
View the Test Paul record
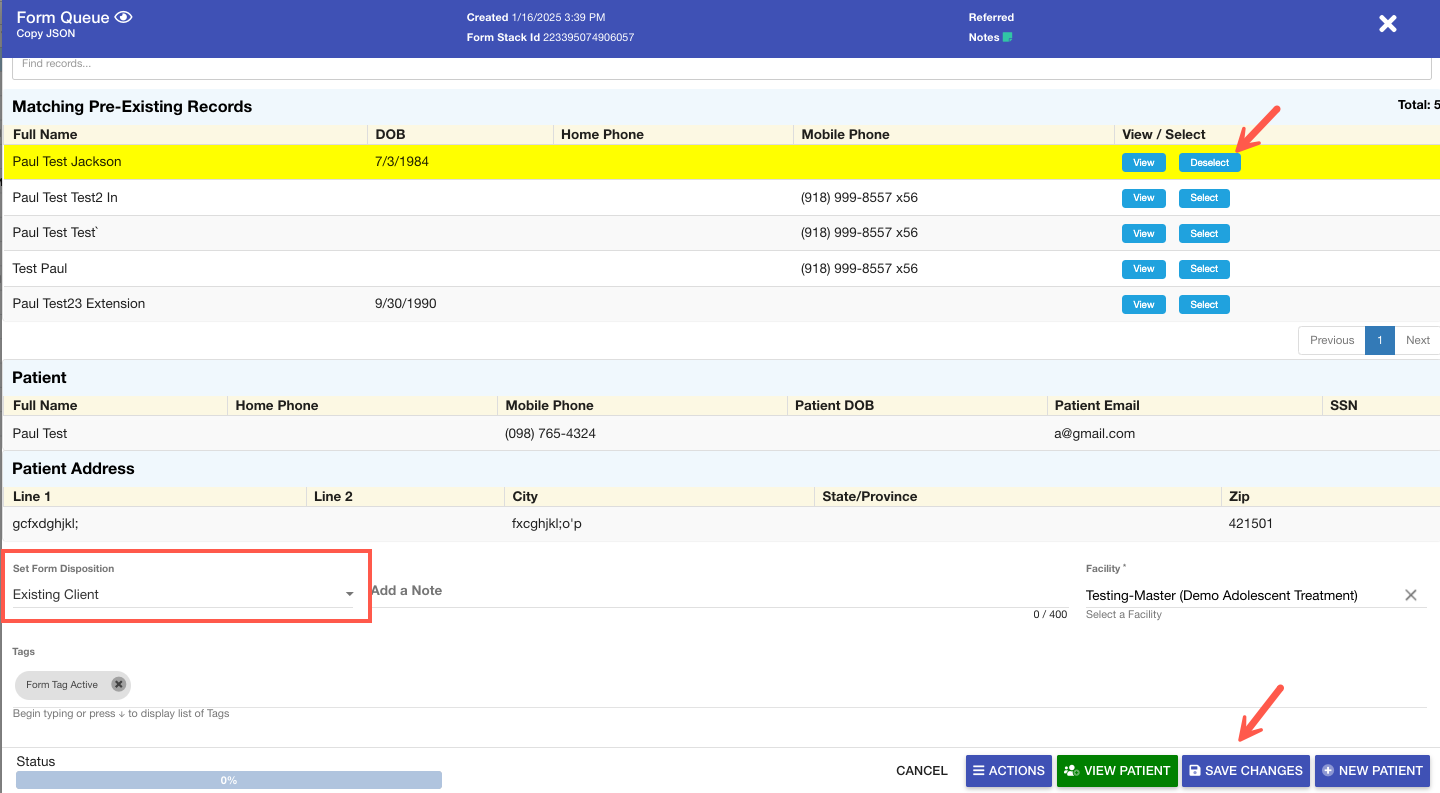1143,269
